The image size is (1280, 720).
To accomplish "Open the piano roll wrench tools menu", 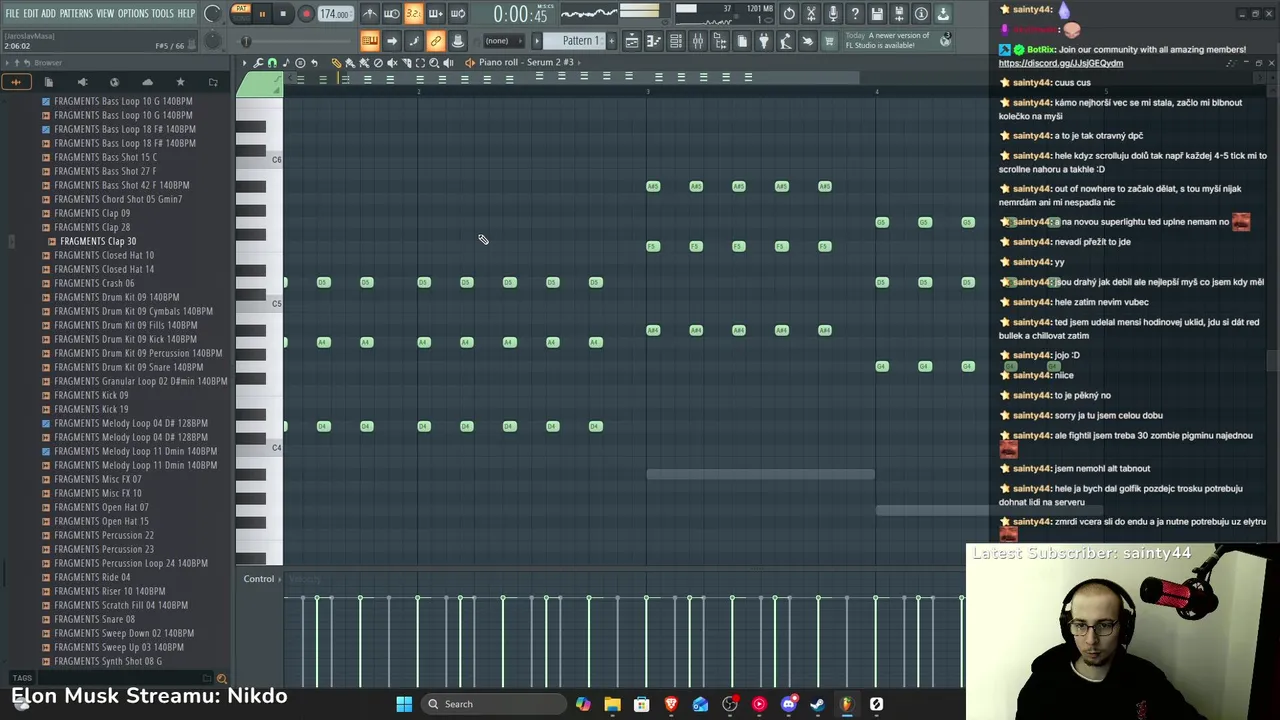I will 258,62.
